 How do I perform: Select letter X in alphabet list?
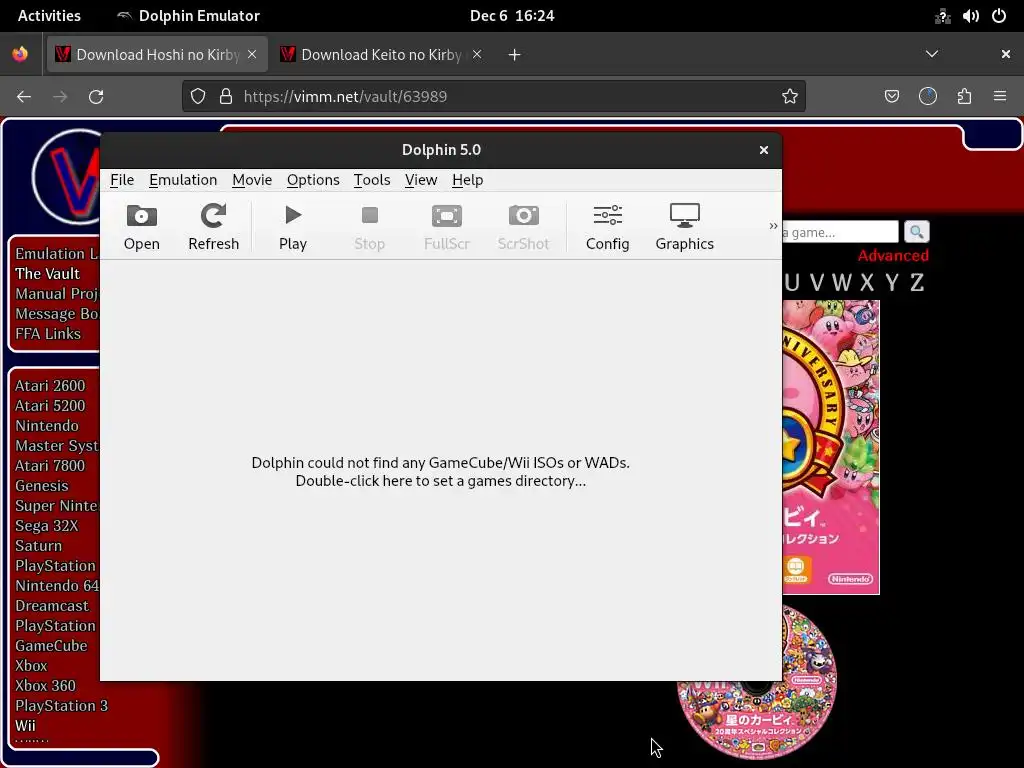[x=867, y=283]
